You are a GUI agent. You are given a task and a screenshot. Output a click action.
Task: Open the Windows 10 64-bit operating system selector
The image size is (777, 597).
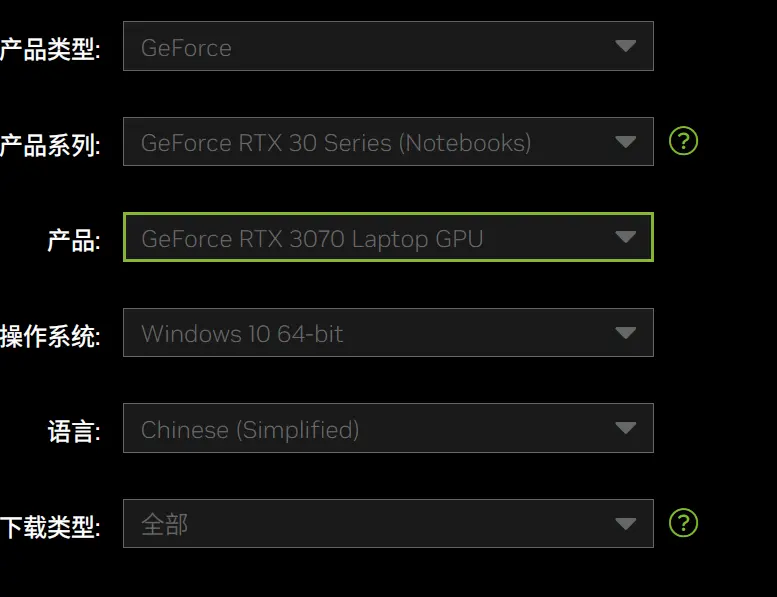[388, 332]
